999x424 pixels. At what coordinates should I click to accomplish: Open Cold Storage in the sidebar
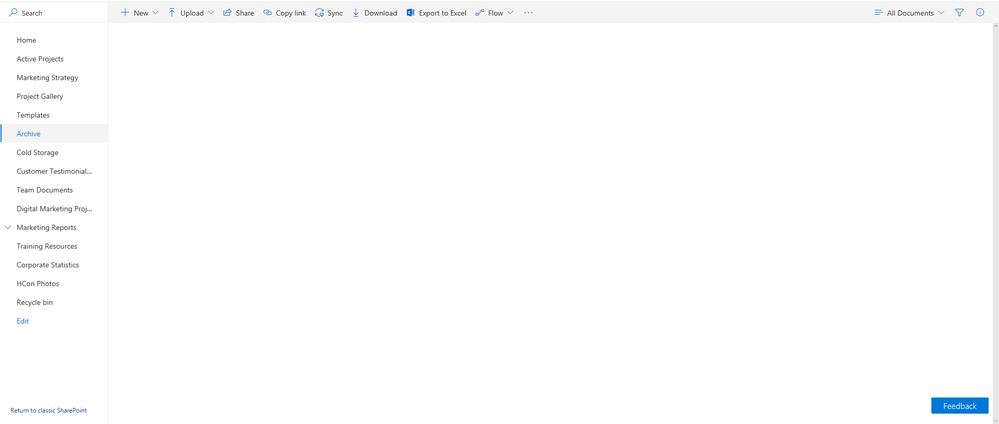[38, 152]
